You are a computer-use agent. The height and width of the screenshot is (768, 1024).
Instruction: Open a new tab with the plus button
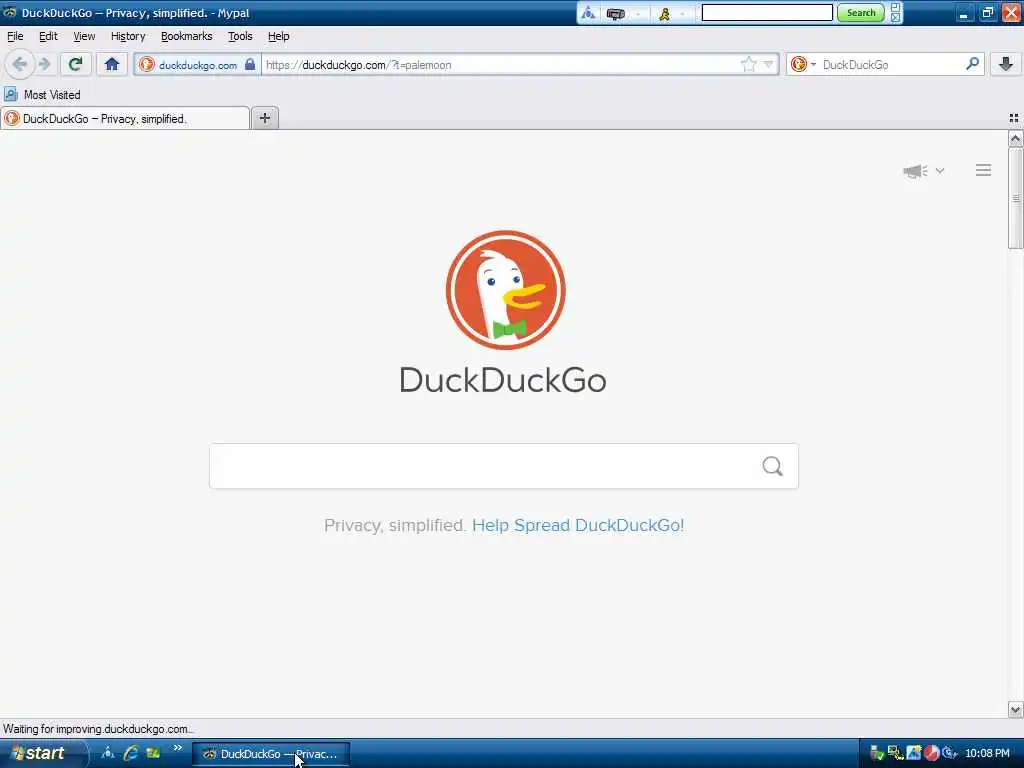tap(264, 118)
